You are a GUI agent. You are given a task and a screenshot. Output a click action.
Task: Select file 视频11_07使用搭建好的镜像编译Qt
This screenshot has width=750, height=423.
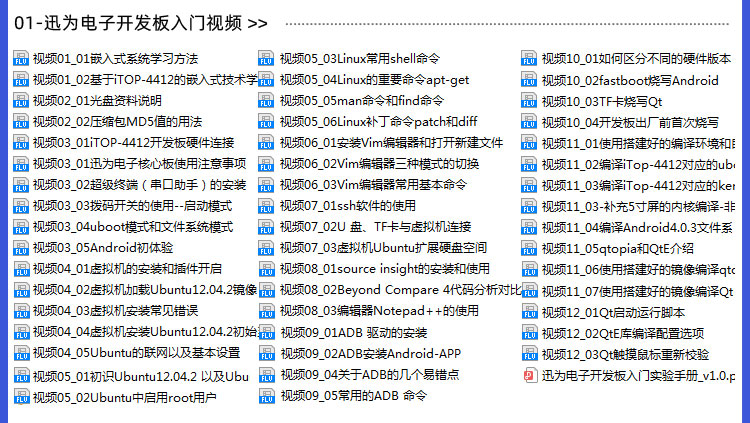click(x=638, y=291)
